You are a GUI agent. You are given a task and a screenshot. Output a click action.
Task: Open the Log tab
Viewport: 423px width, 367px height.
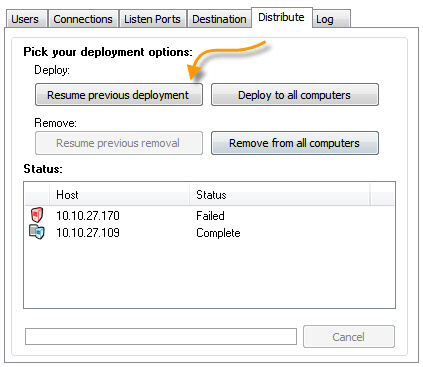pyautogui.click(x=331, y=19)
